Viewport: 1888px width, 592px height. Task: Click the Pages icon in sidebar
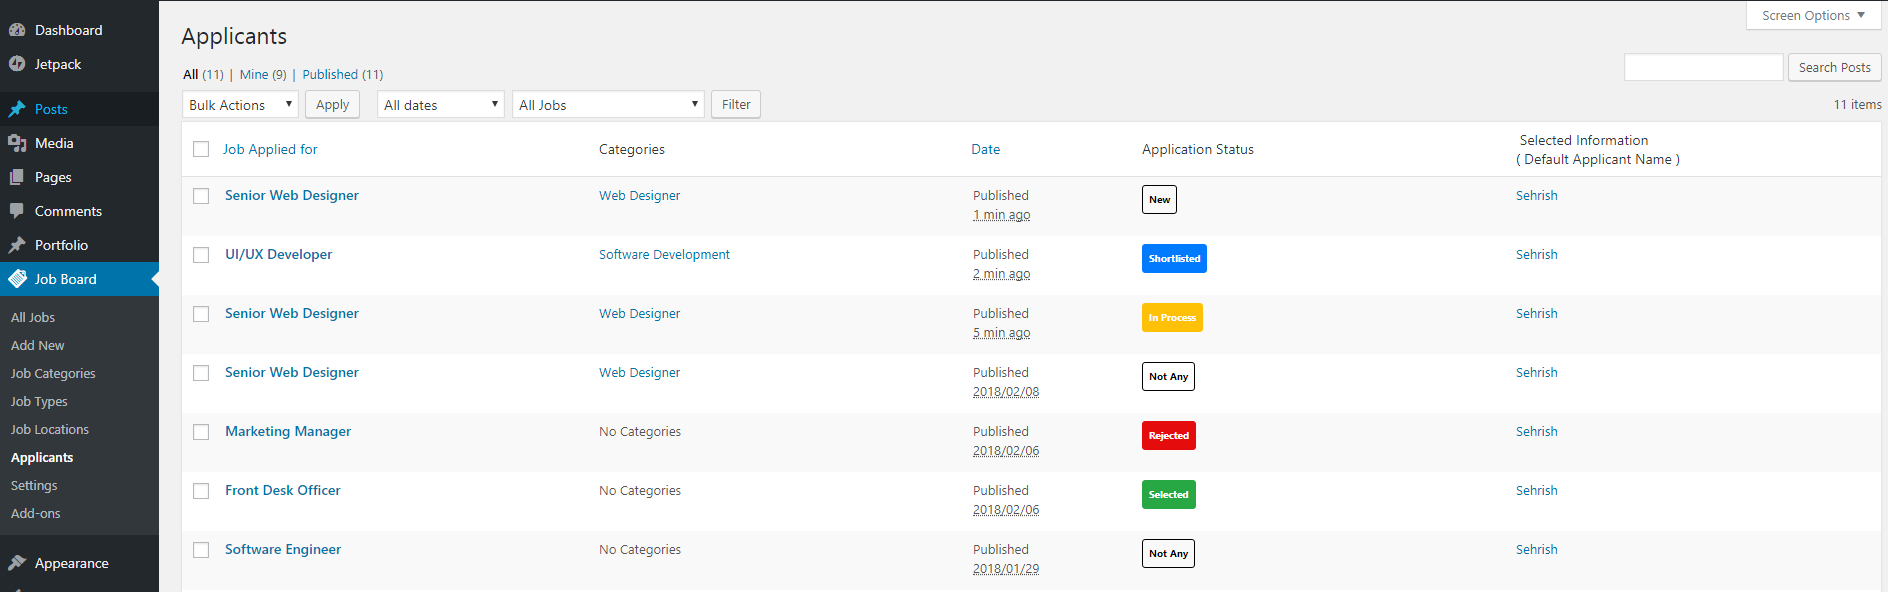(x=17, y=177)
